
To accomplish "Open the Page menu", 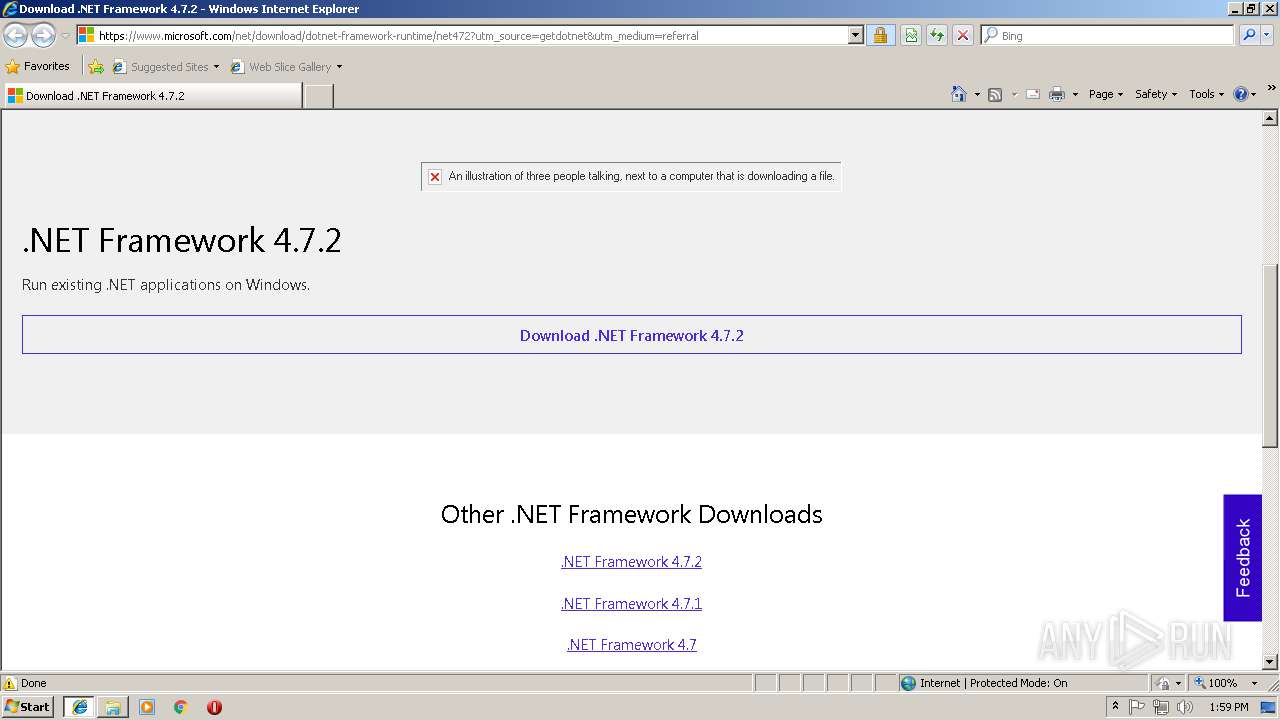I will 1106,94.
